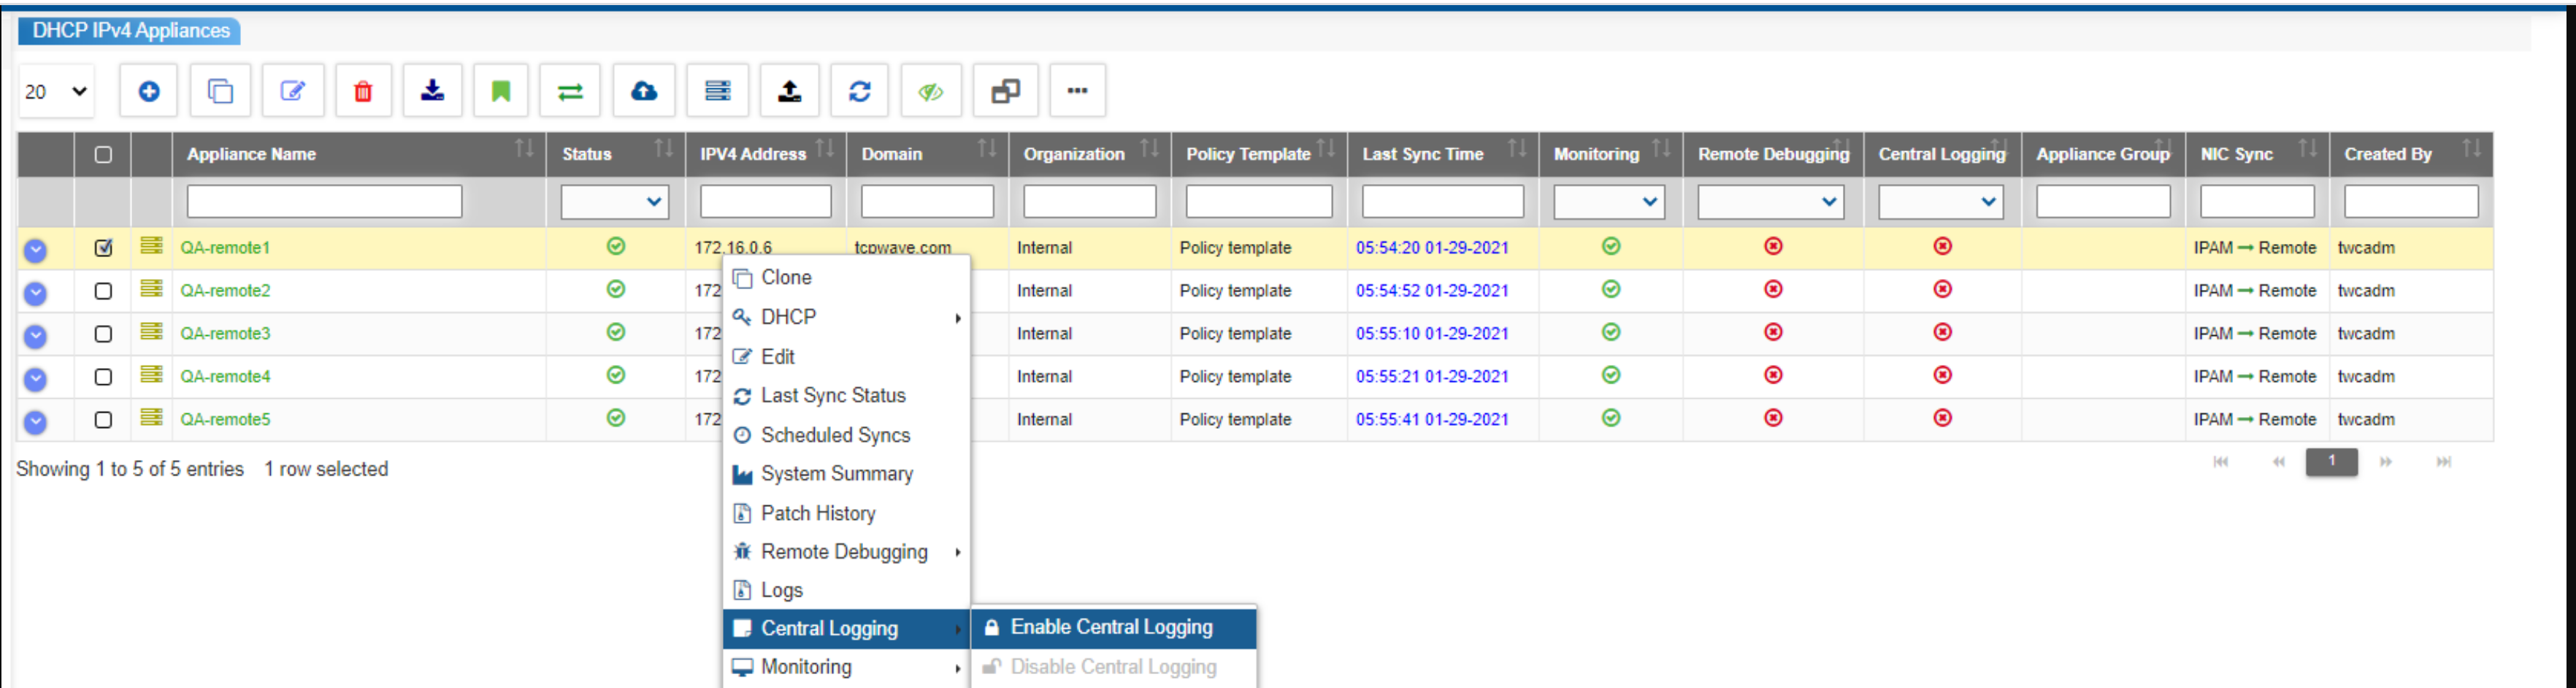Open the Remote Debugging filter dropdown

tap(1771, 202)
